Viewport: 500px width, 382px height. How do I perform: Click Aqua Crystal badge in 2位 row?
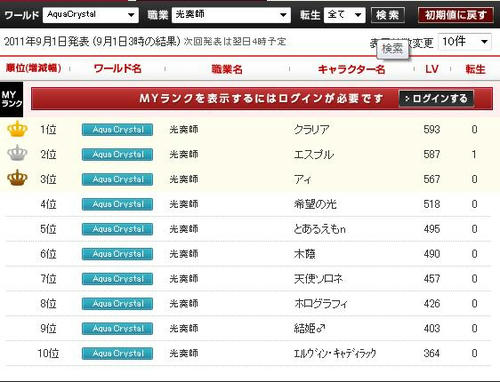(117, 155)
